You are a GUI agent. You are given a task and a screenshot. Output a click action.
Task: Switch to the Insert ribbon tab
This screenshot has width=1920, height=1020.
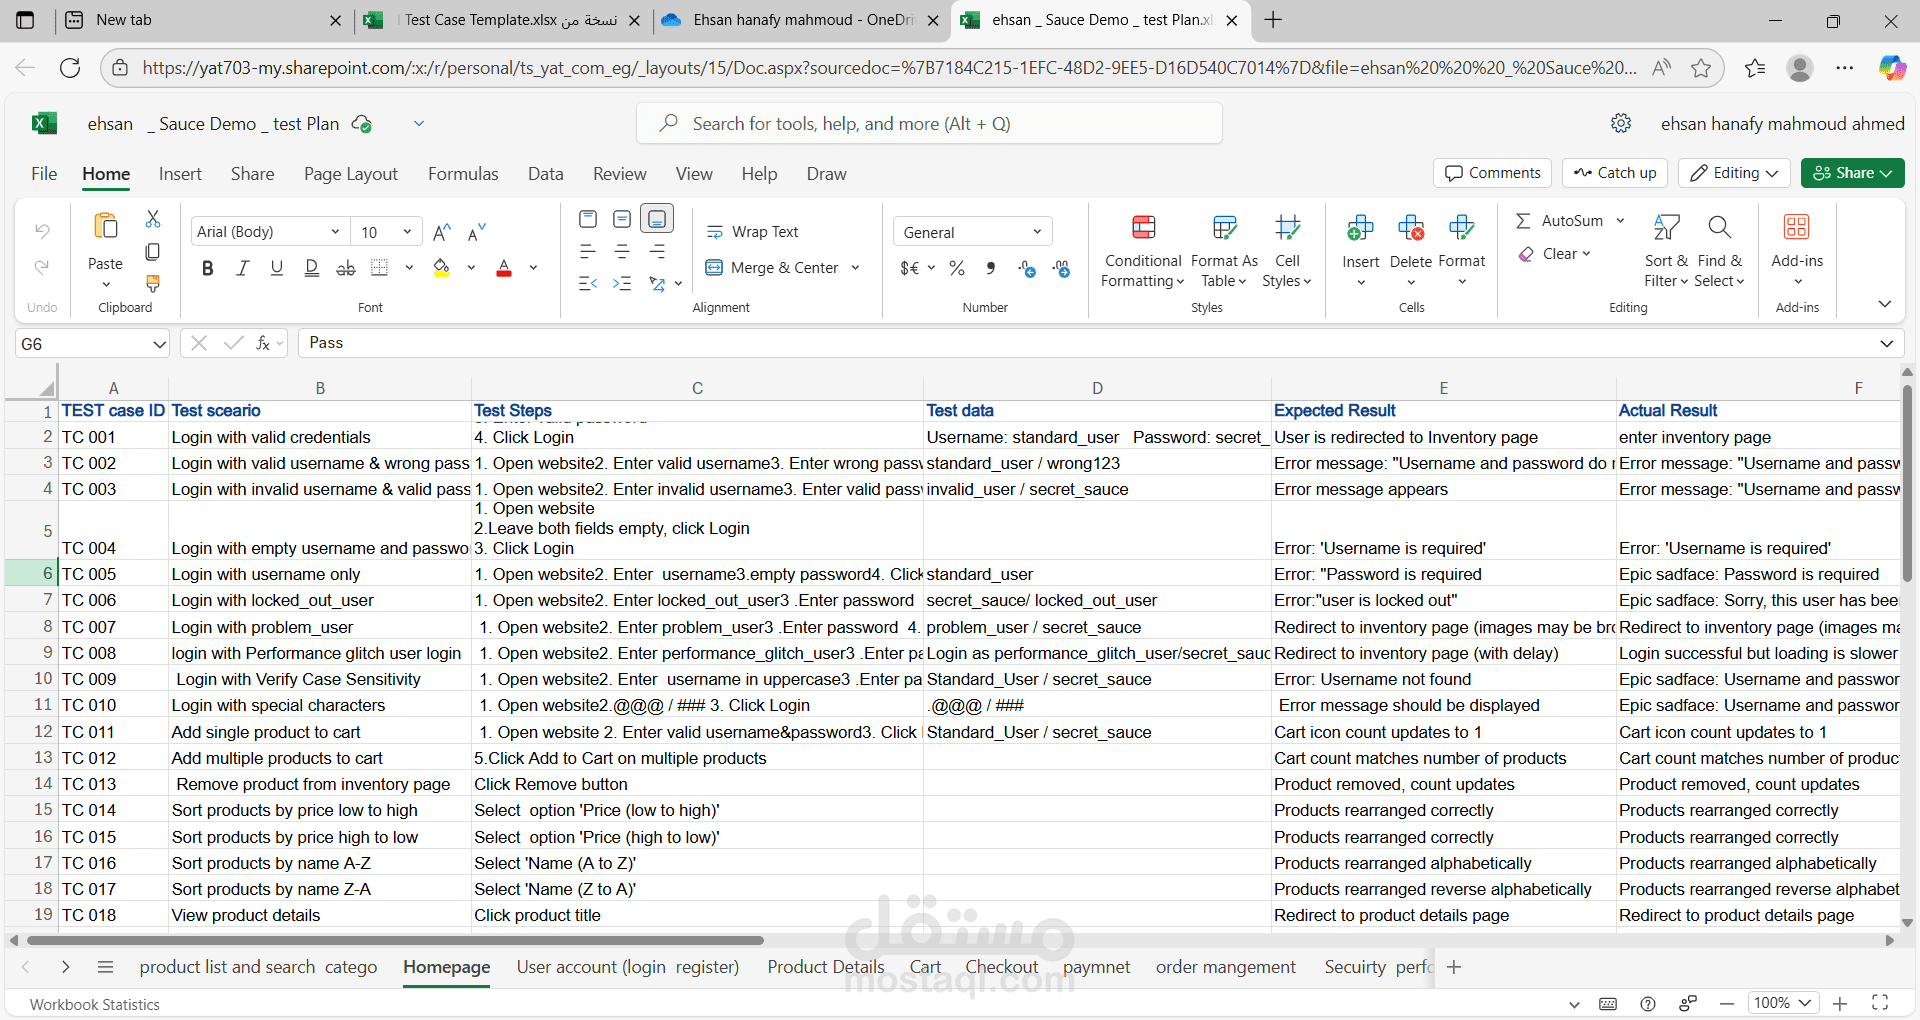point(180,174)
